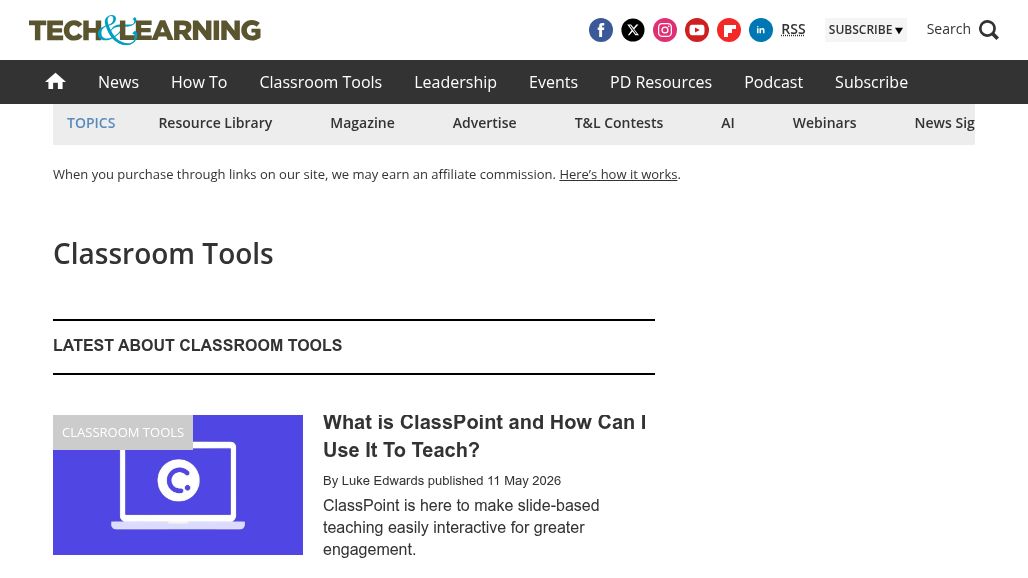Open the PD Resources menu item

click(x=661, y=82)
